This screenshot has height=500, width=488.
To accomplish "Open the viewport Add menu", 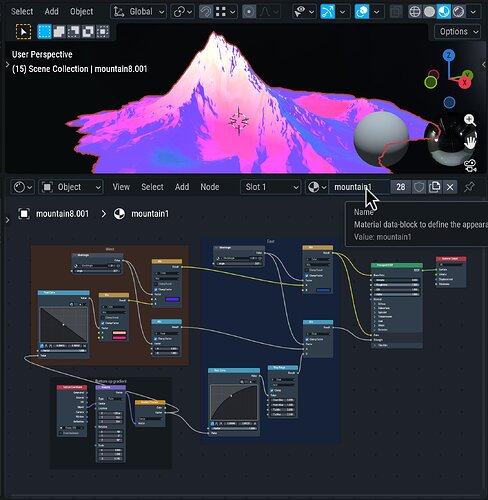I will click(52, 12).
